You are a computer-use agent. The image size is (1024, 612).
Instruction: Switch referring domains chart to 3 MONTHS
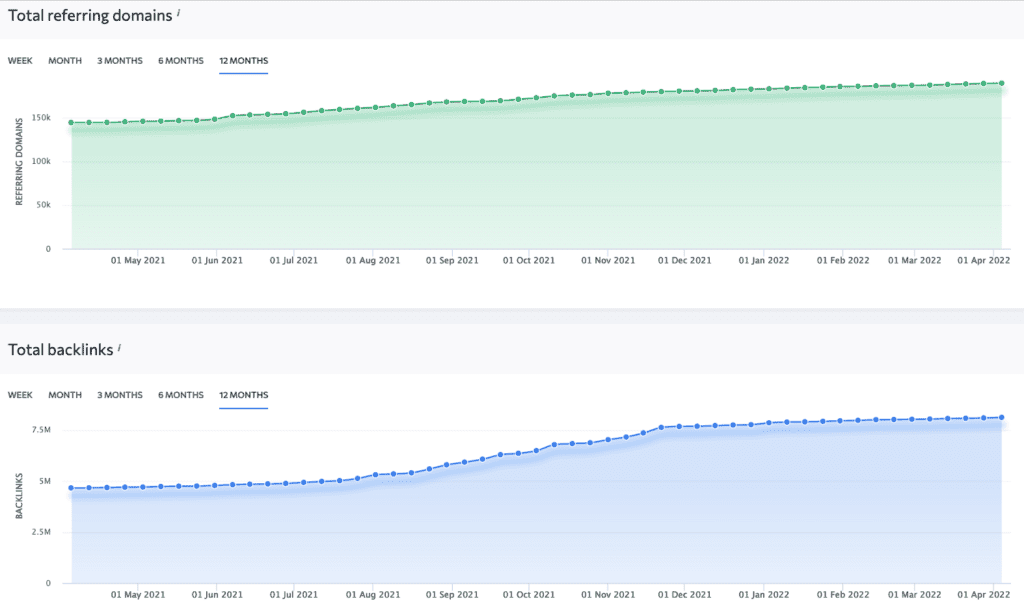(x=119, y=61)
